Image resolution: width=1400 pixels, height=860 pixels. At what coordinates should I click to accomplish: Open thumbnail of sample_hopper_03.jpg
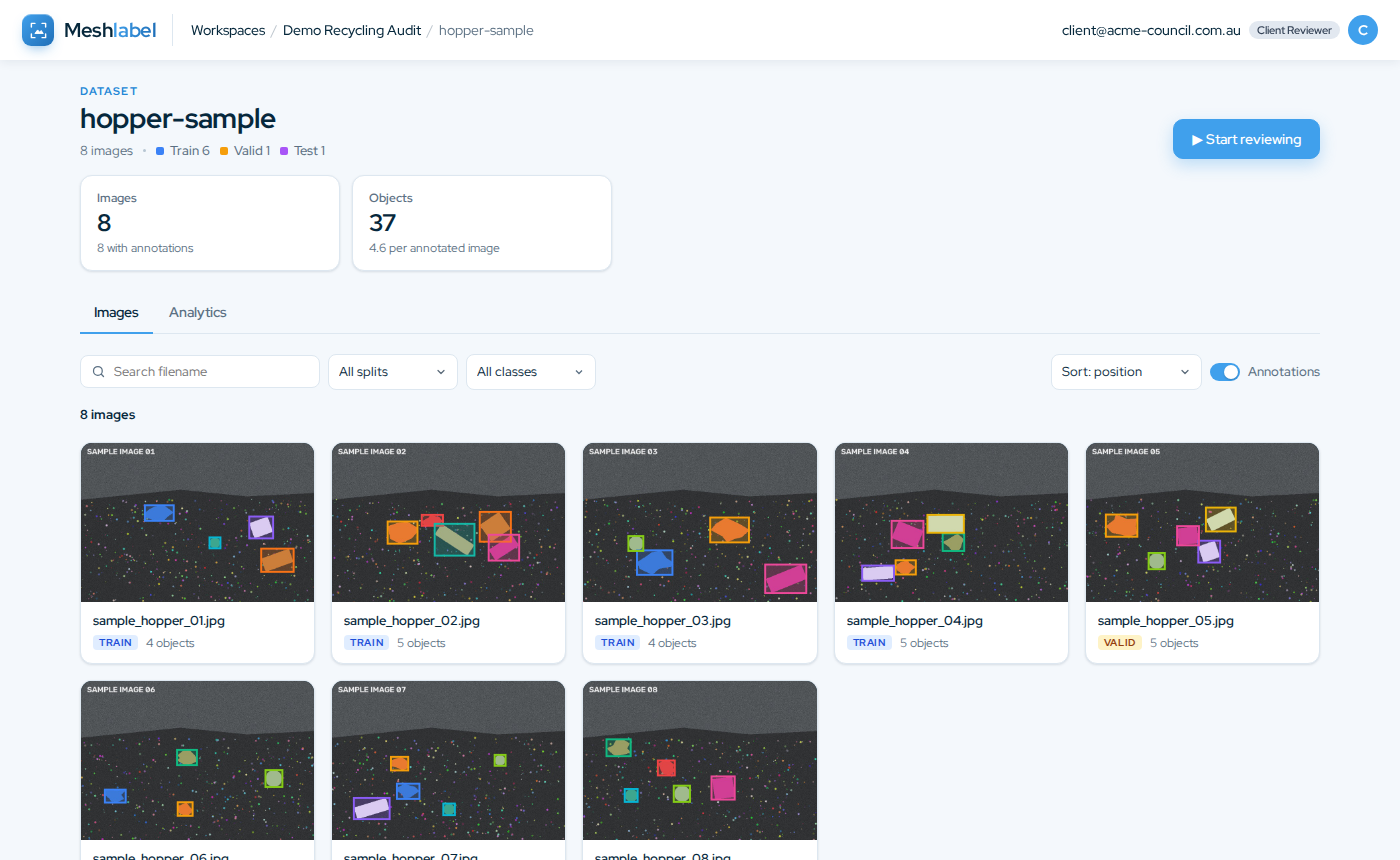pyautogui.click(x=700, y=523)
